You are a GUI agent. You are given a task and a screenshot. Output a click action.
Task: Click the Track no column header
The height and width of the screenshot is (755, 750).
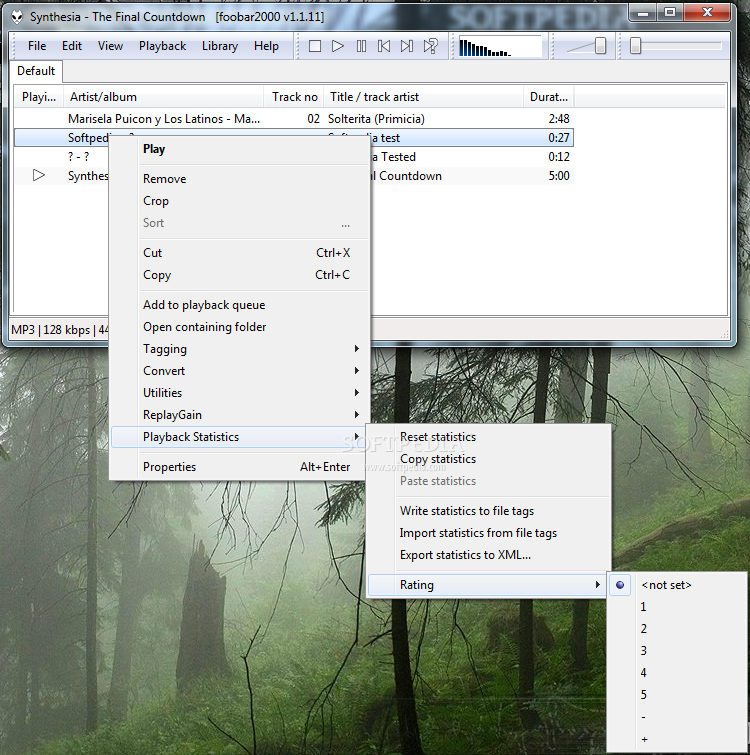[x=294, y=97]
